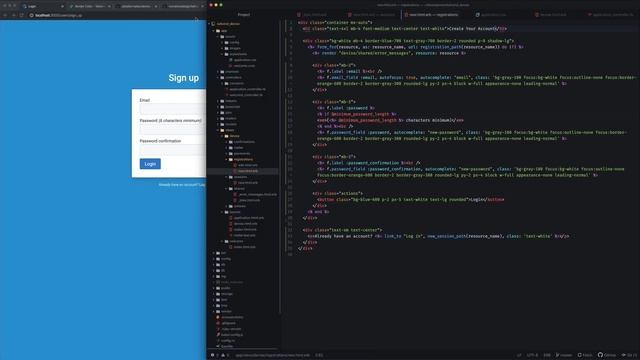Open the application_controller.rb editor tab
Screen dimensions: 640x360
(x=611, y=15)
